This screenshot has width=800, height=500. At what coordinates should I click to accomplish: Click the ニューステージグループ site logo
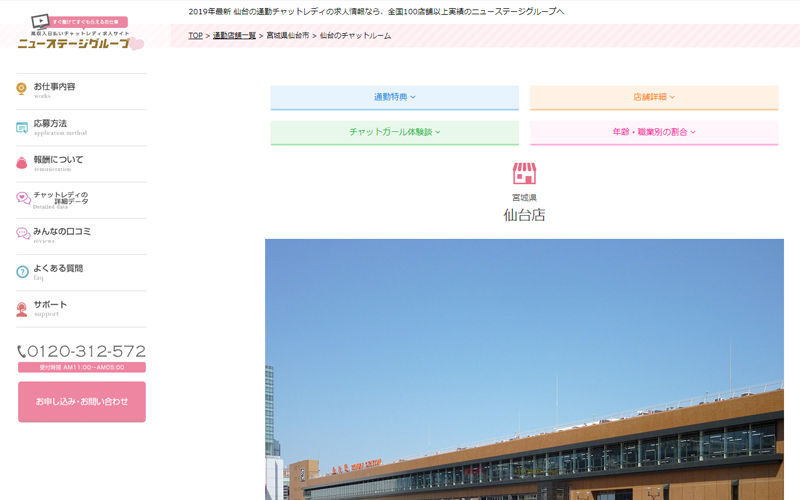click(81, 32)
